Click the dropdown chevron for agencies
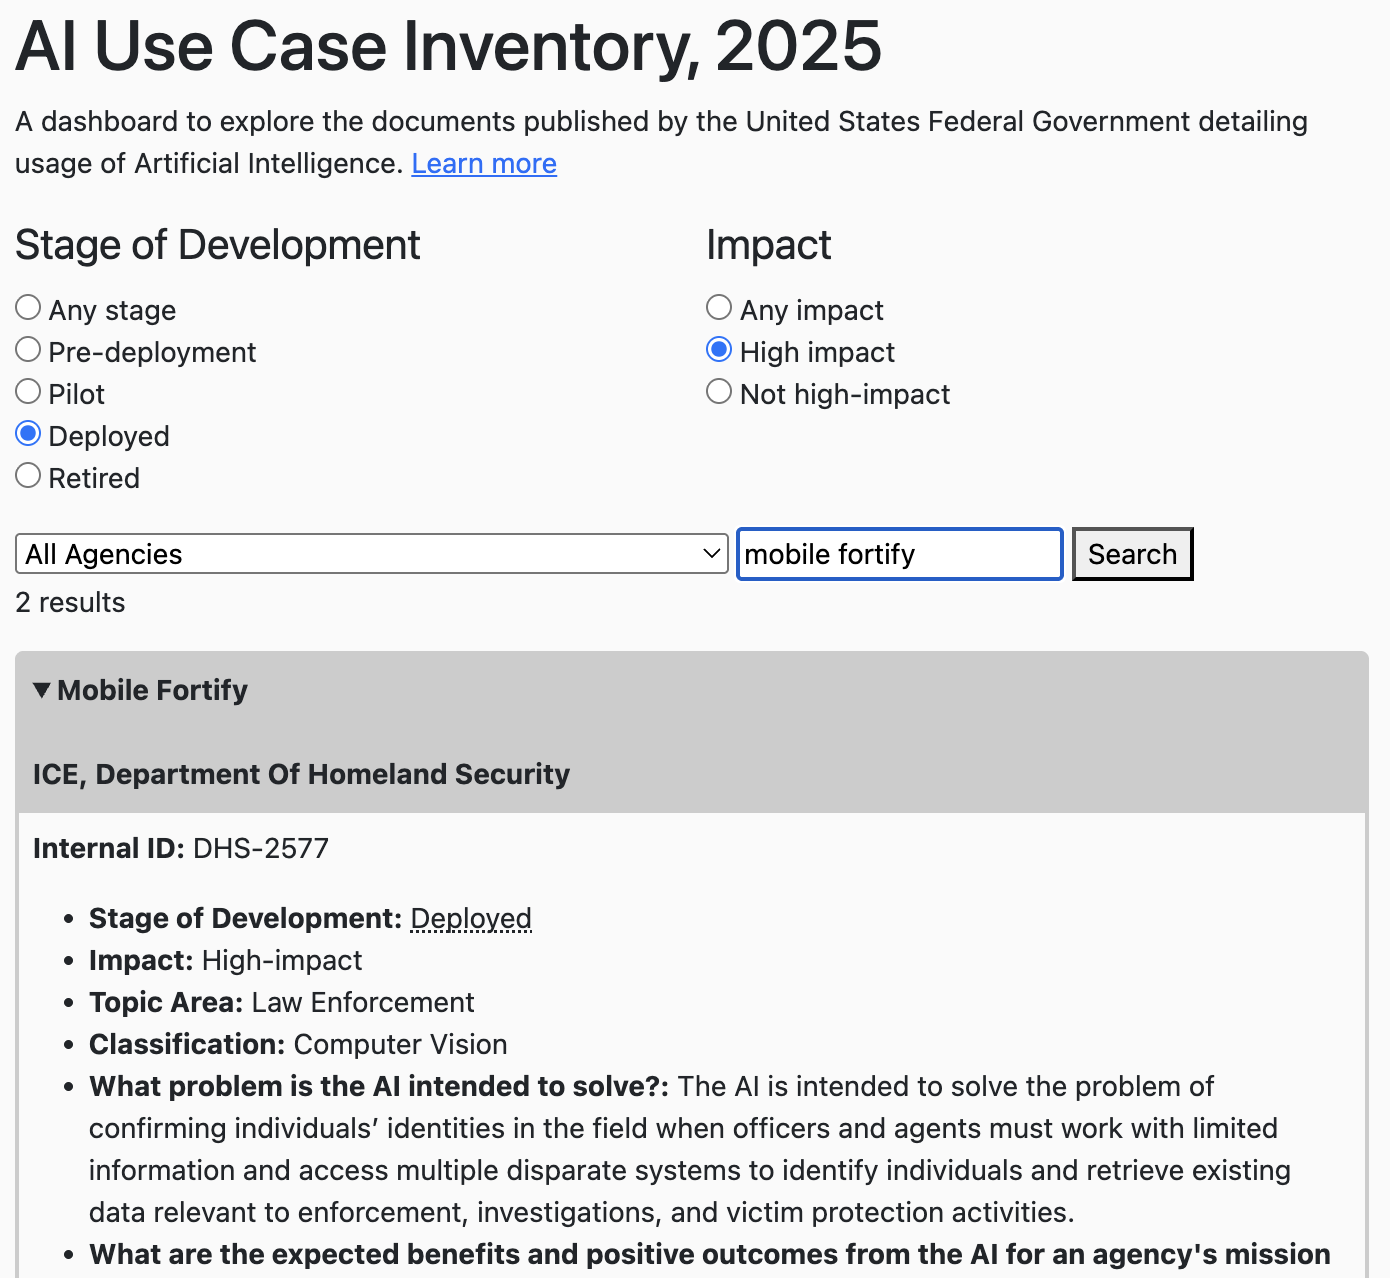The width and height of the screenshot is (1390, 1278). tap(711, 554)
